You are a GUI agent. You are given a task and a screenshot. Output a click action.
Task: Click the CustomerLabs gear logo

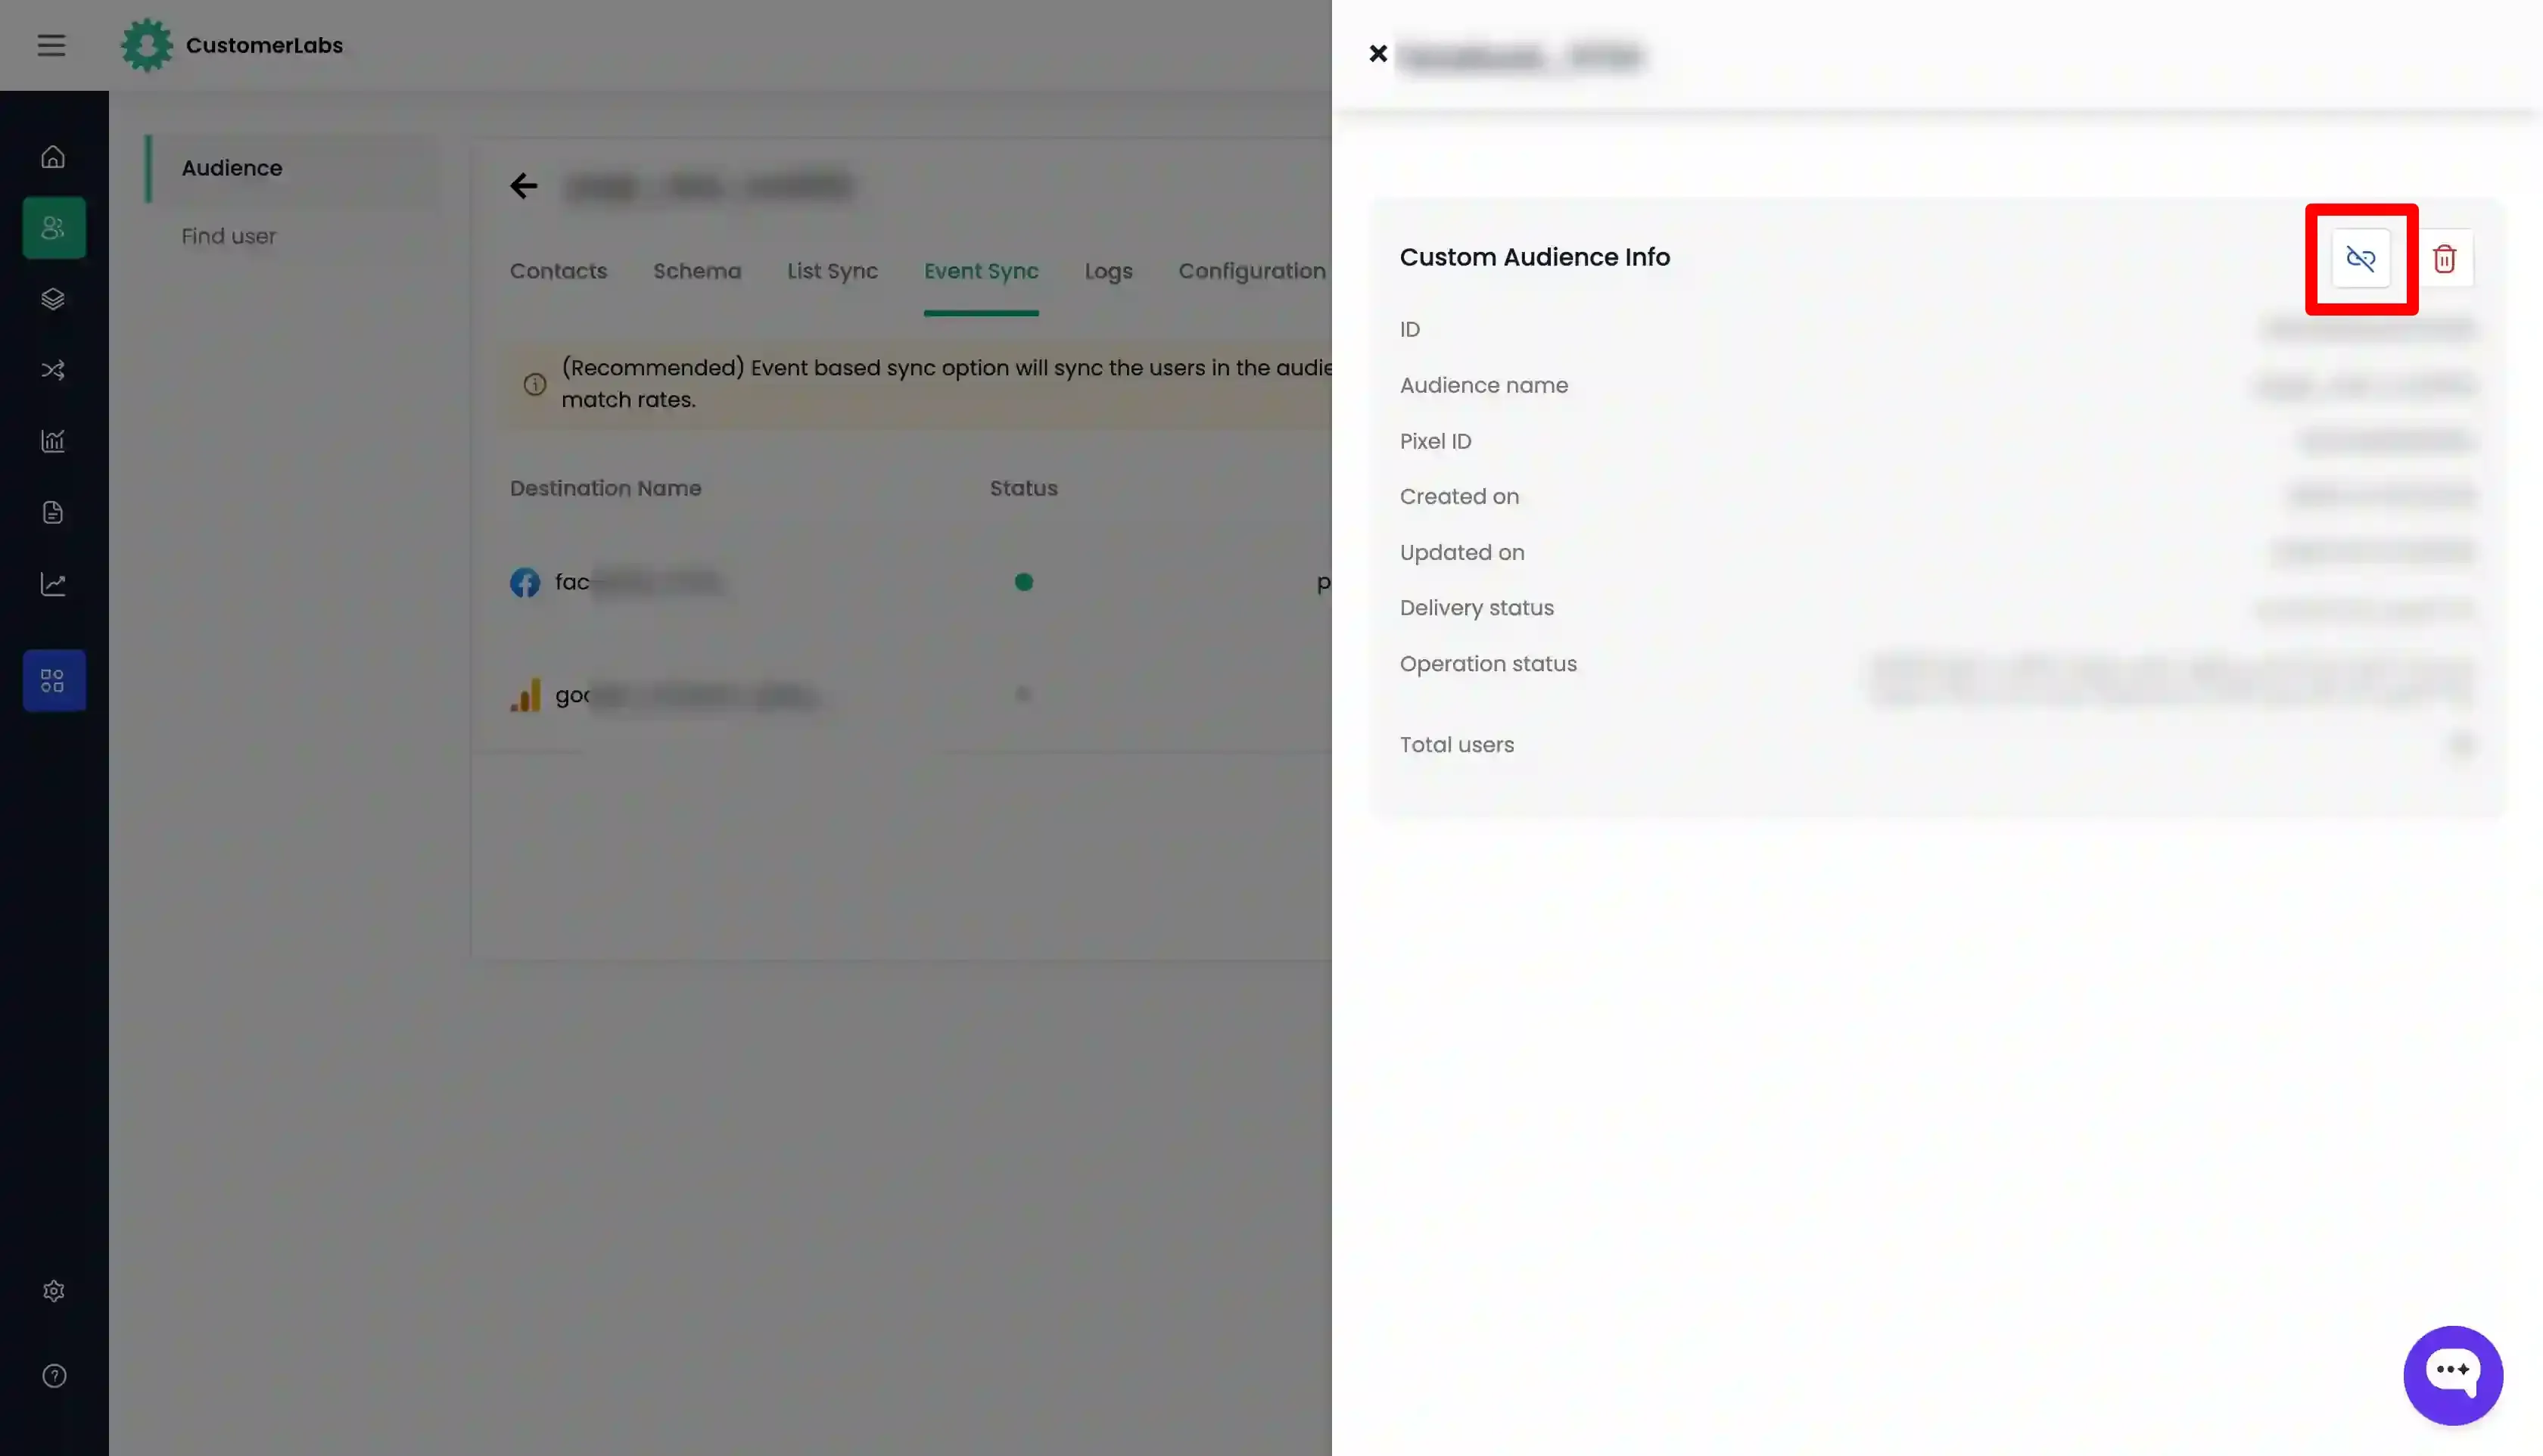tap(147, 45)
